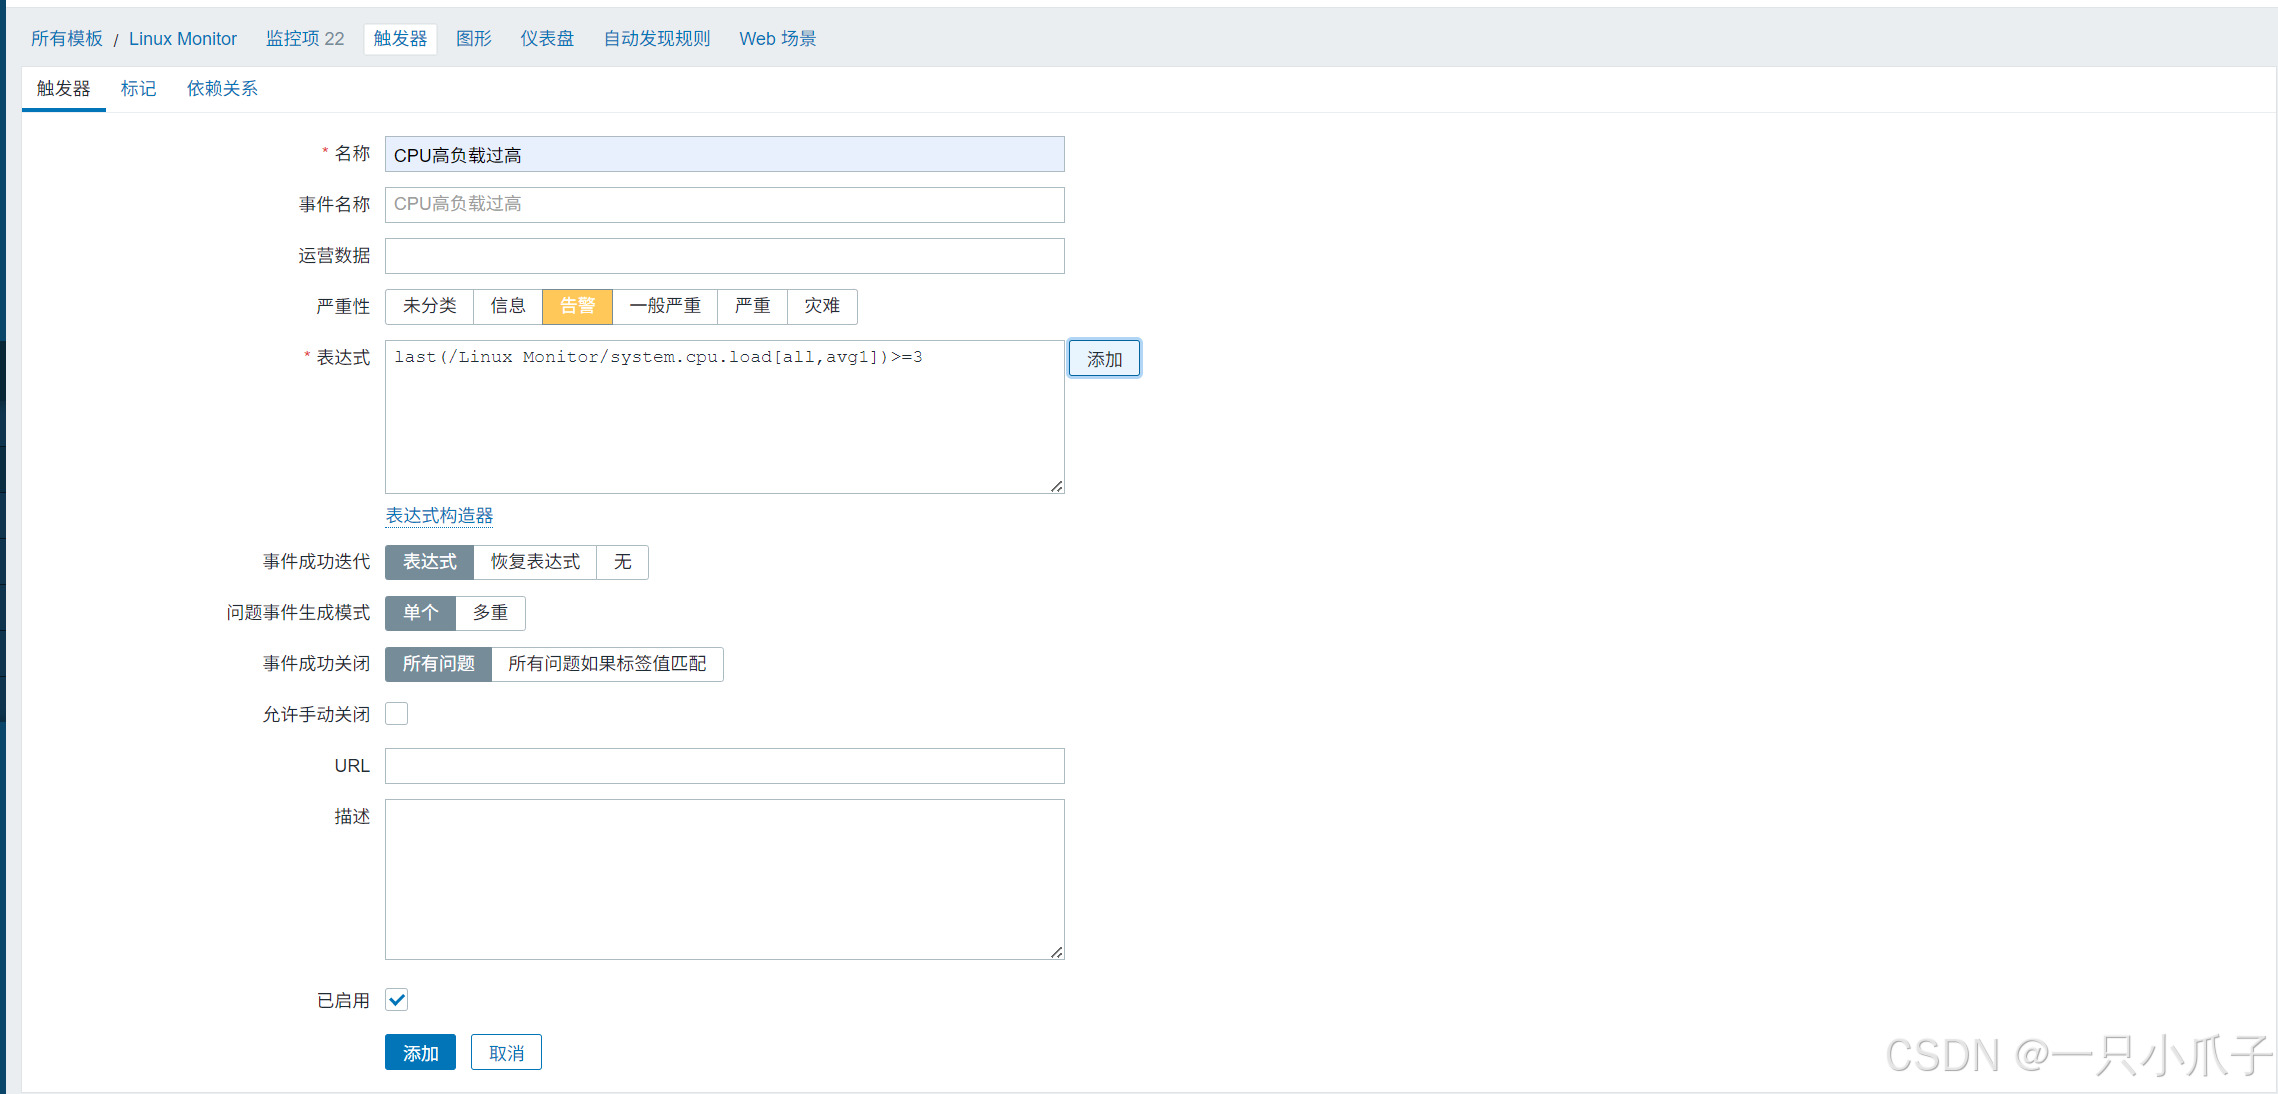Set severity to 信息

point(508,306)
